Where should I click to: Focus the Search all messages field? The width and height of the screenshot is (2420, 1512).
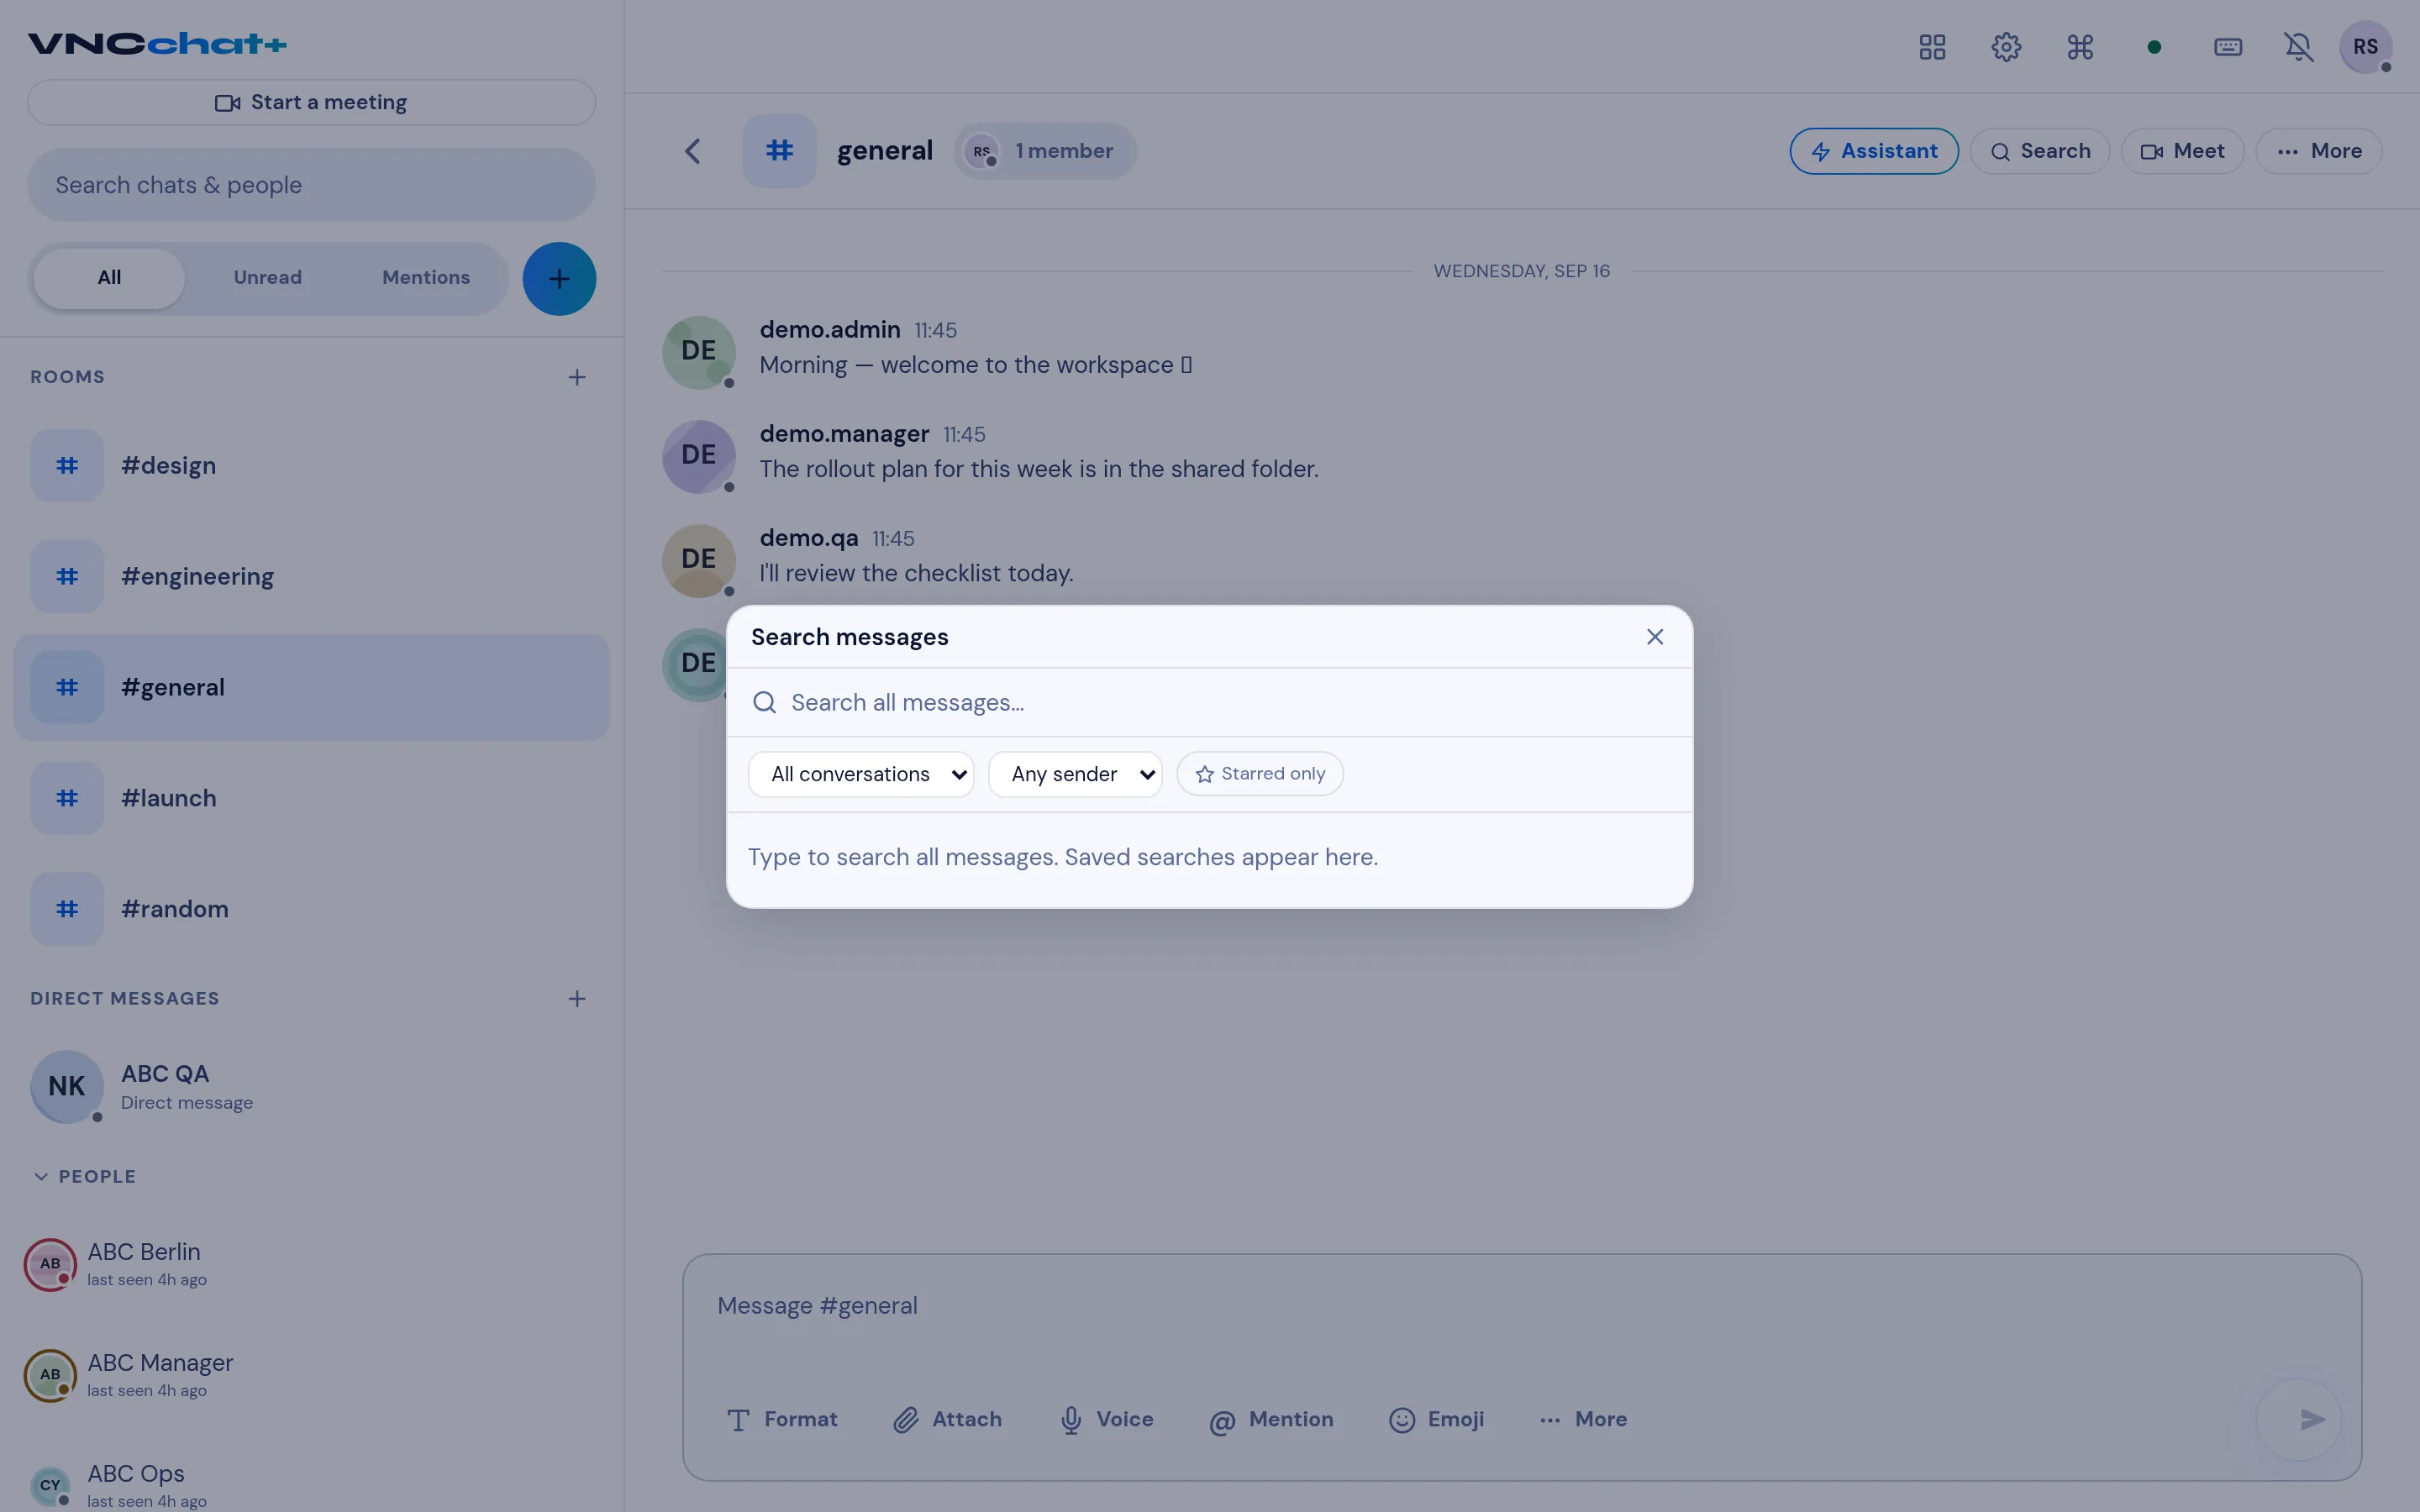pos(1209,703)
